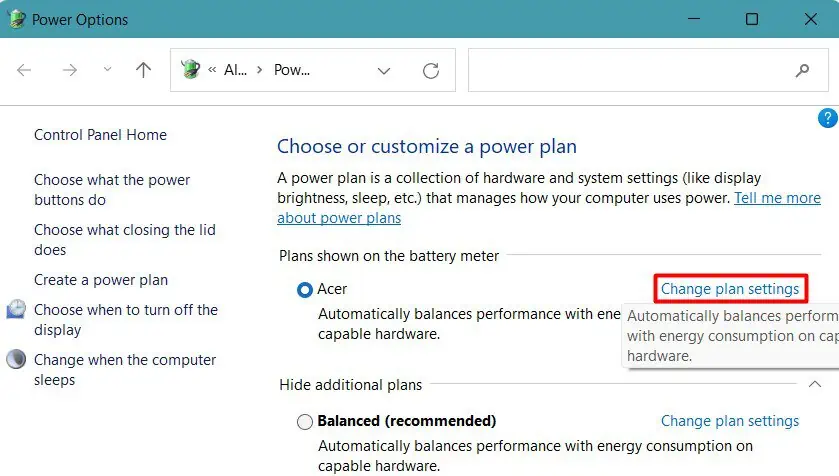Select the Acer power plan
The width and height of the screenshot is (839, 476).
[305, 290]
